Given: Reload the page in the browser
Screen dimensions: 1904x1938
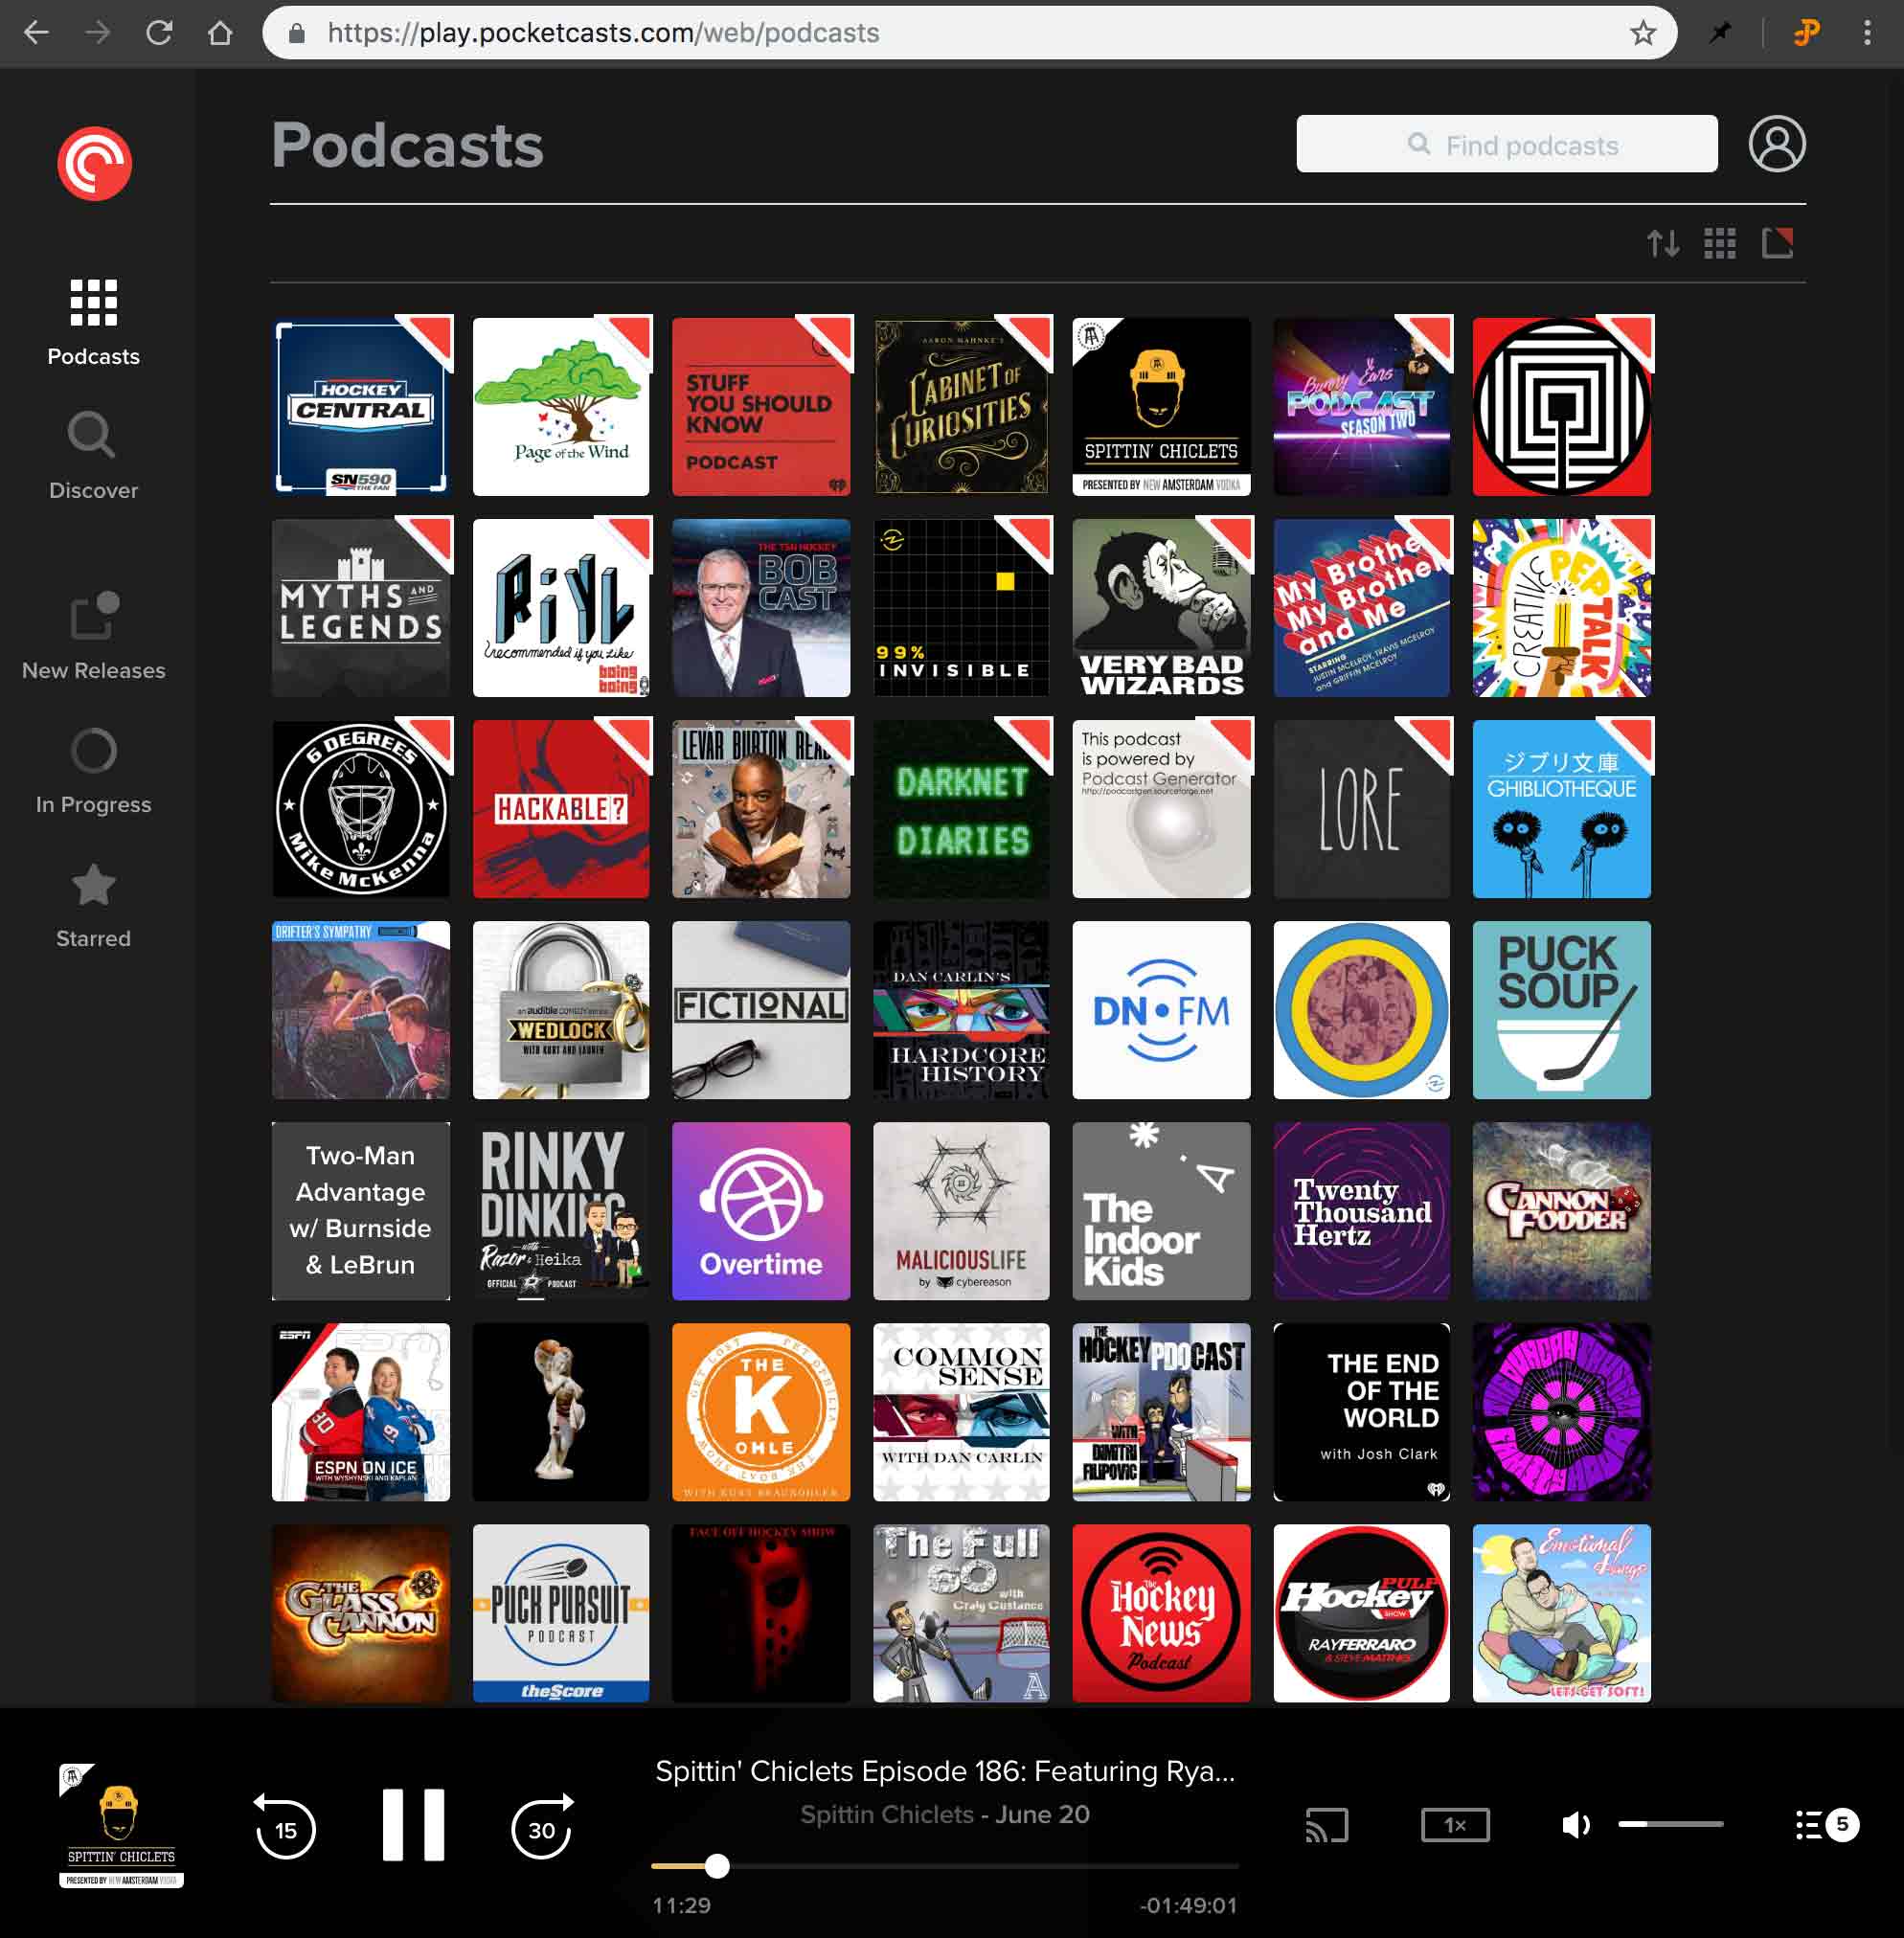Looking at the screenshot, I should click(x=159, y=33).
